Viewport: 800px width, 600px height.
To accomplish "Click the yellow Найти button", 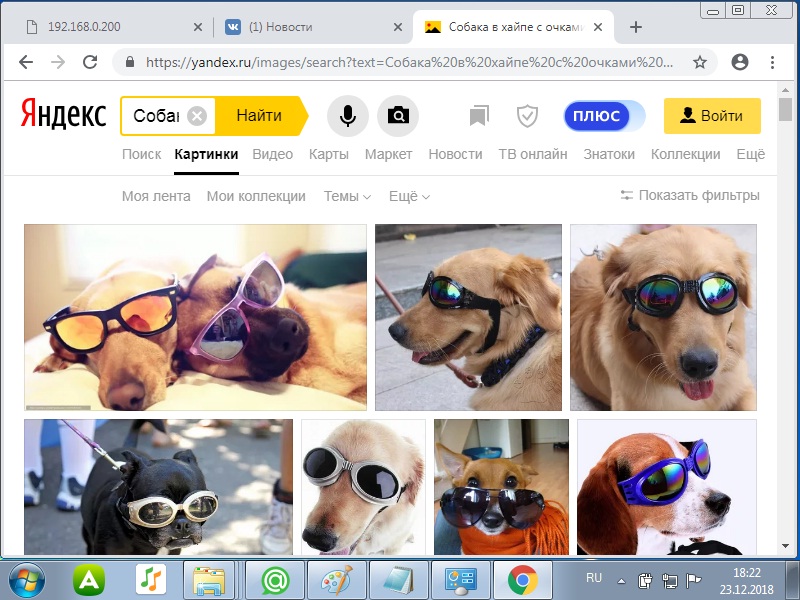I will click(260, 116).
